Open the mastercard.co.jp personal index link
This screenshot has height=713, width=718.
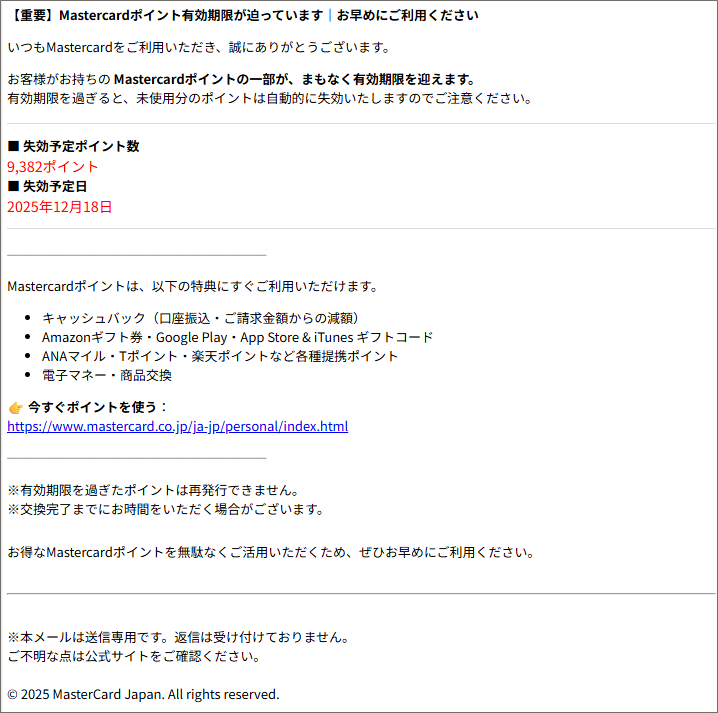point(177,426)
